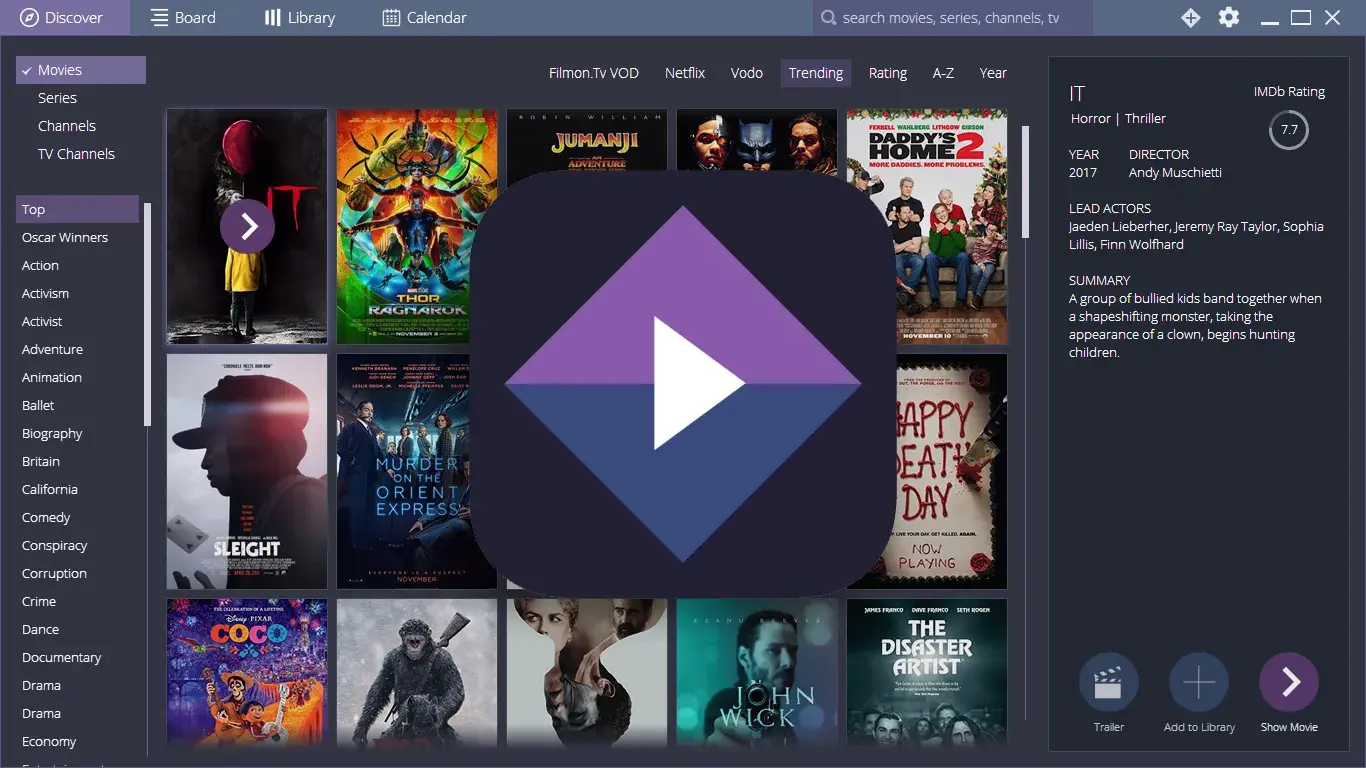
Task: Click the play arrow overlay on IT poster
Action: (x=247, y=226)
